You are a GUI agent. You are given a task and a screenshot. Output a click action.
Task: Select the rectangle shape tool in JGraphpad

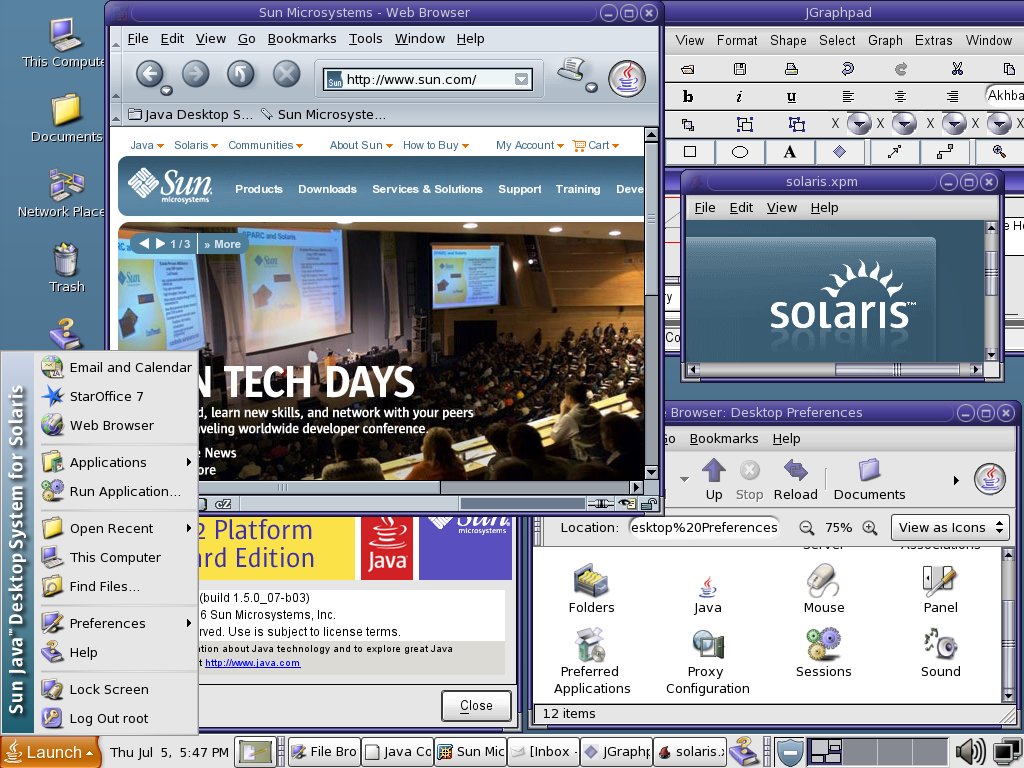tap(690, 152)
